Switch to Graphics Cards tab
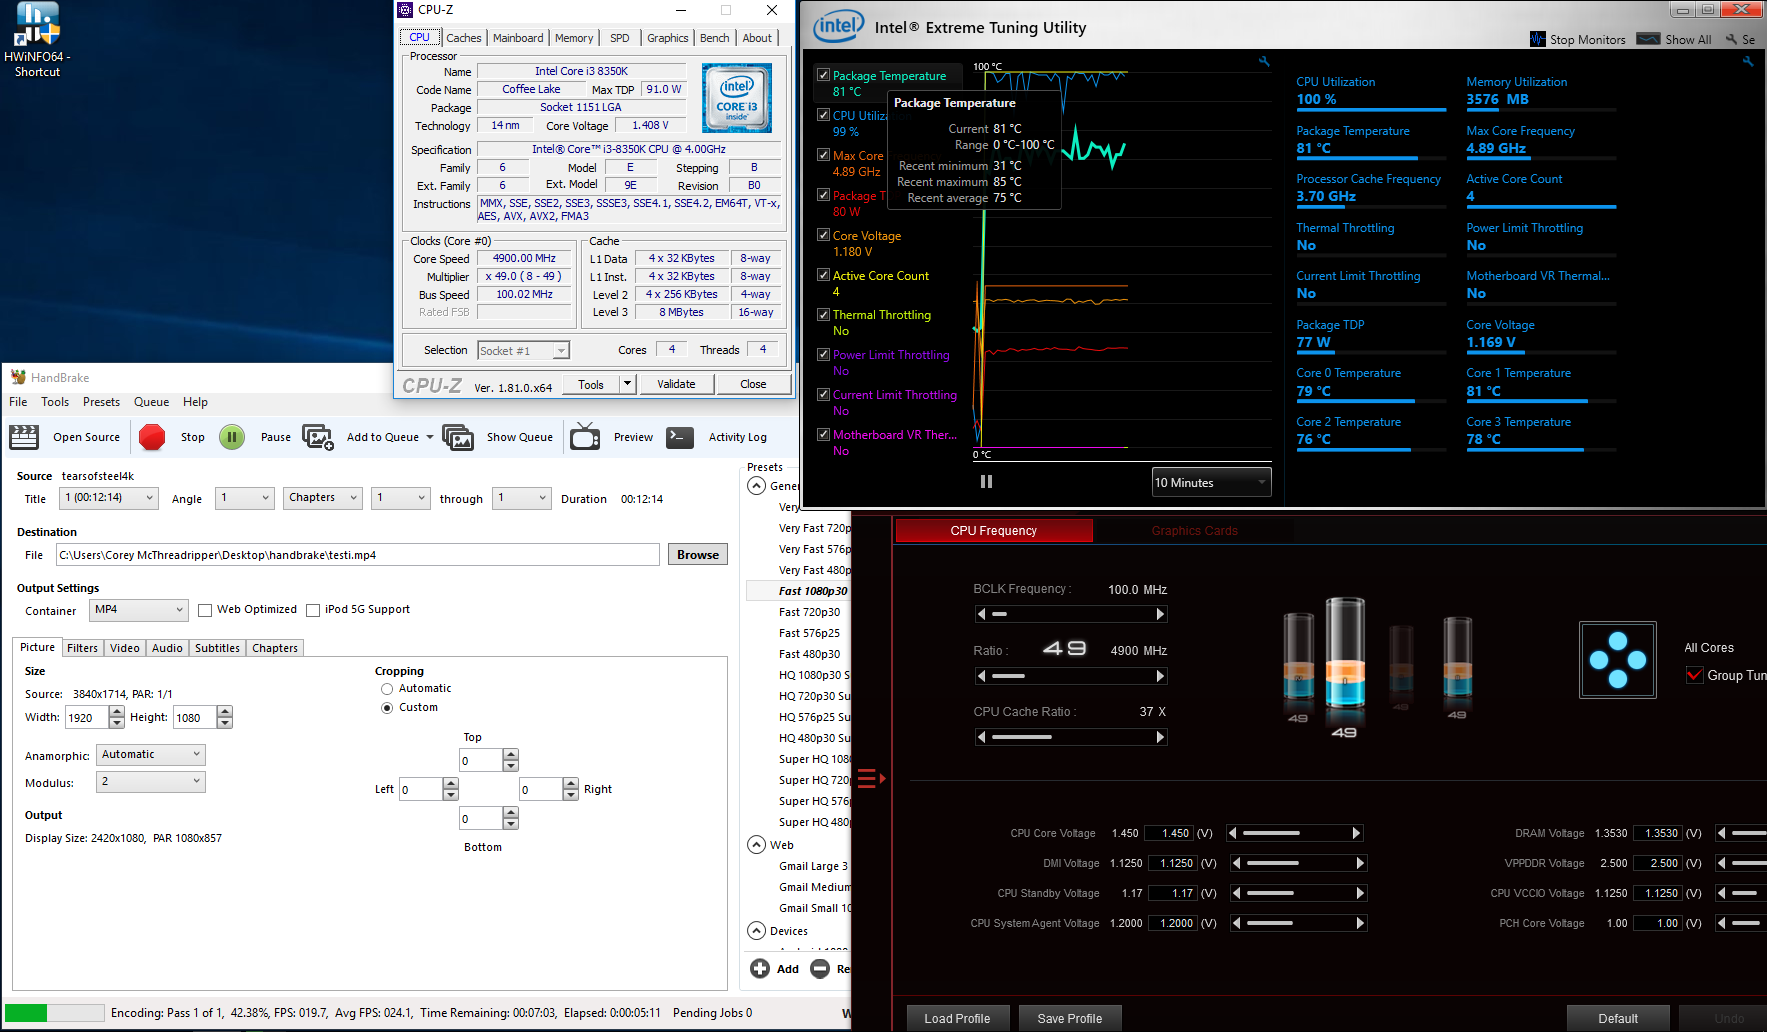 coord(1194,531)
